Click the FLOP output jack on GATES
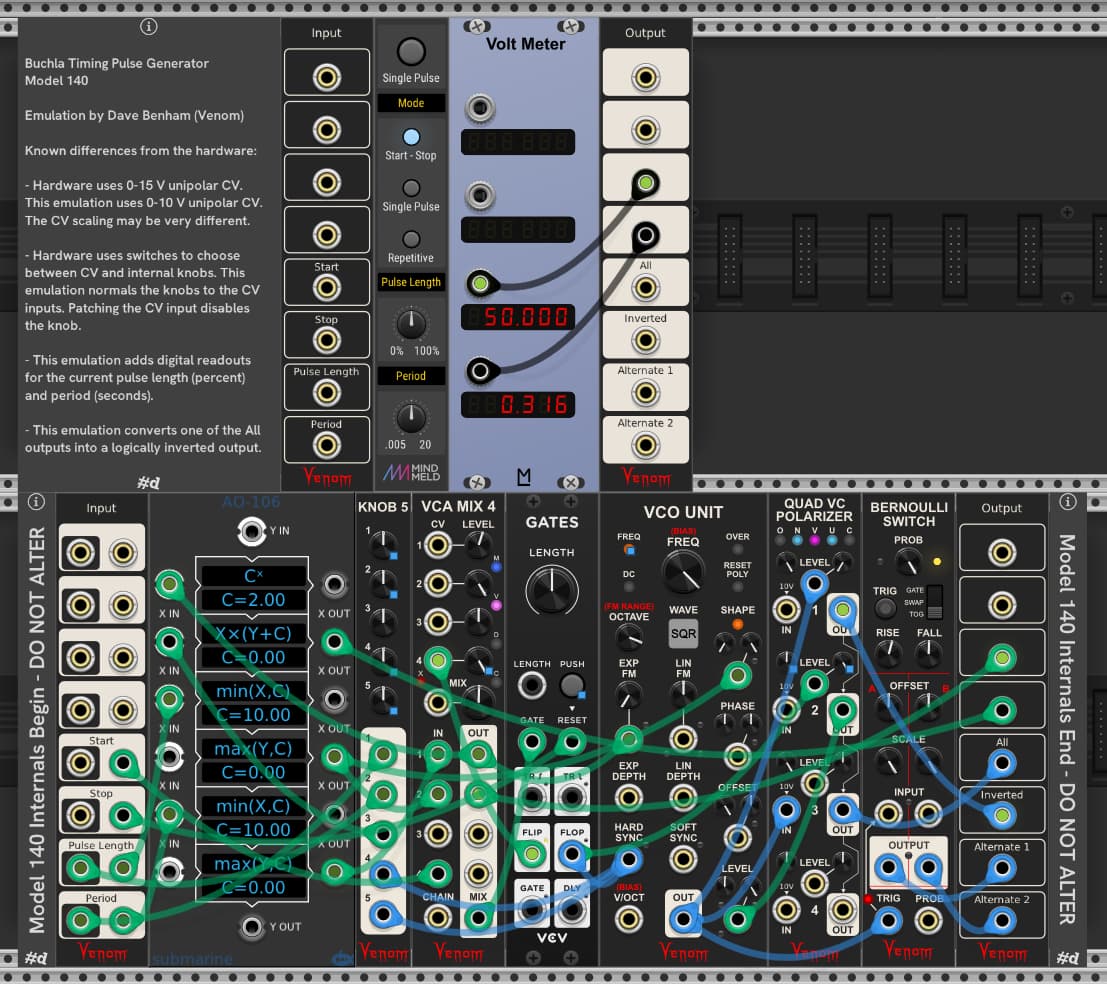Image resolution: width=1107 pixels, height=984 pixels. pos(571,854)
